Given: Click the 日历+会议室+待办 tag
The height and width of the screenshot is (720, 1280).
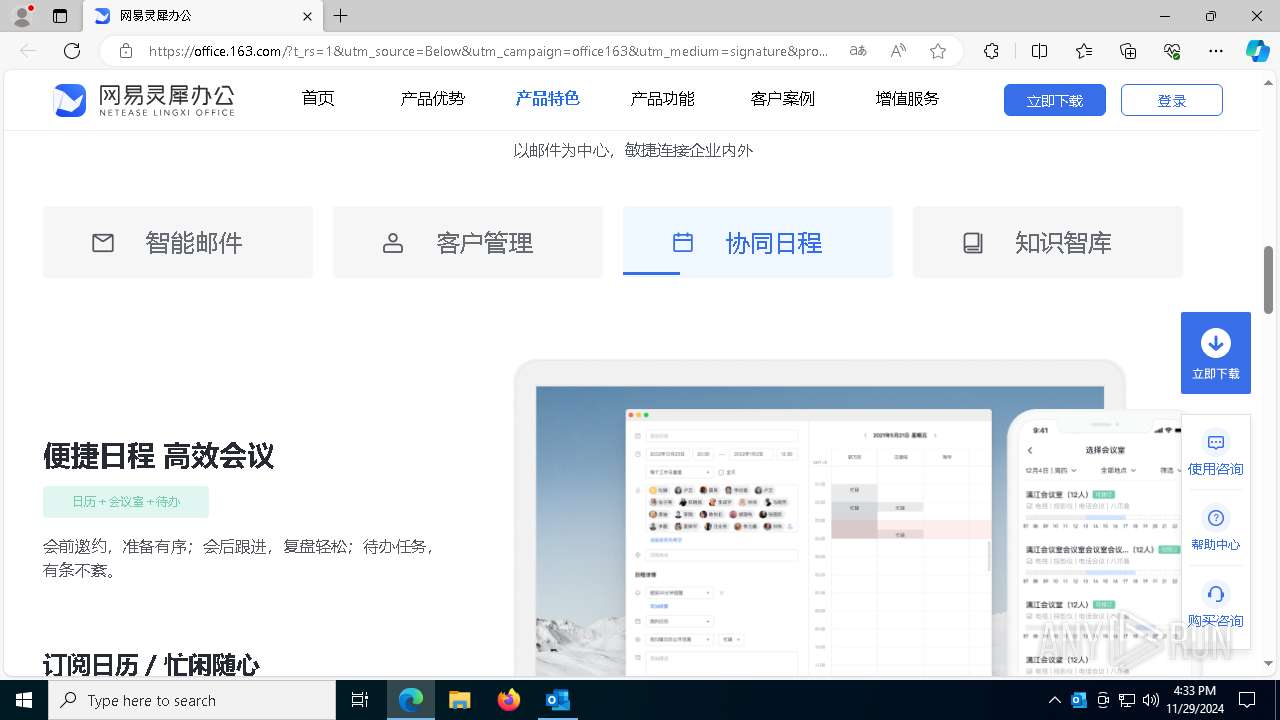Looking at the screenshot, I should 126,502.
